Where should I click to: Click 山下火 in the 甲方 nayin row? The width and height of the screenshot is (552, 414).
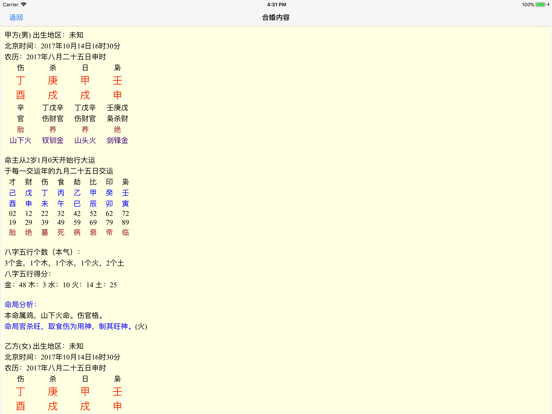point(20,140)
